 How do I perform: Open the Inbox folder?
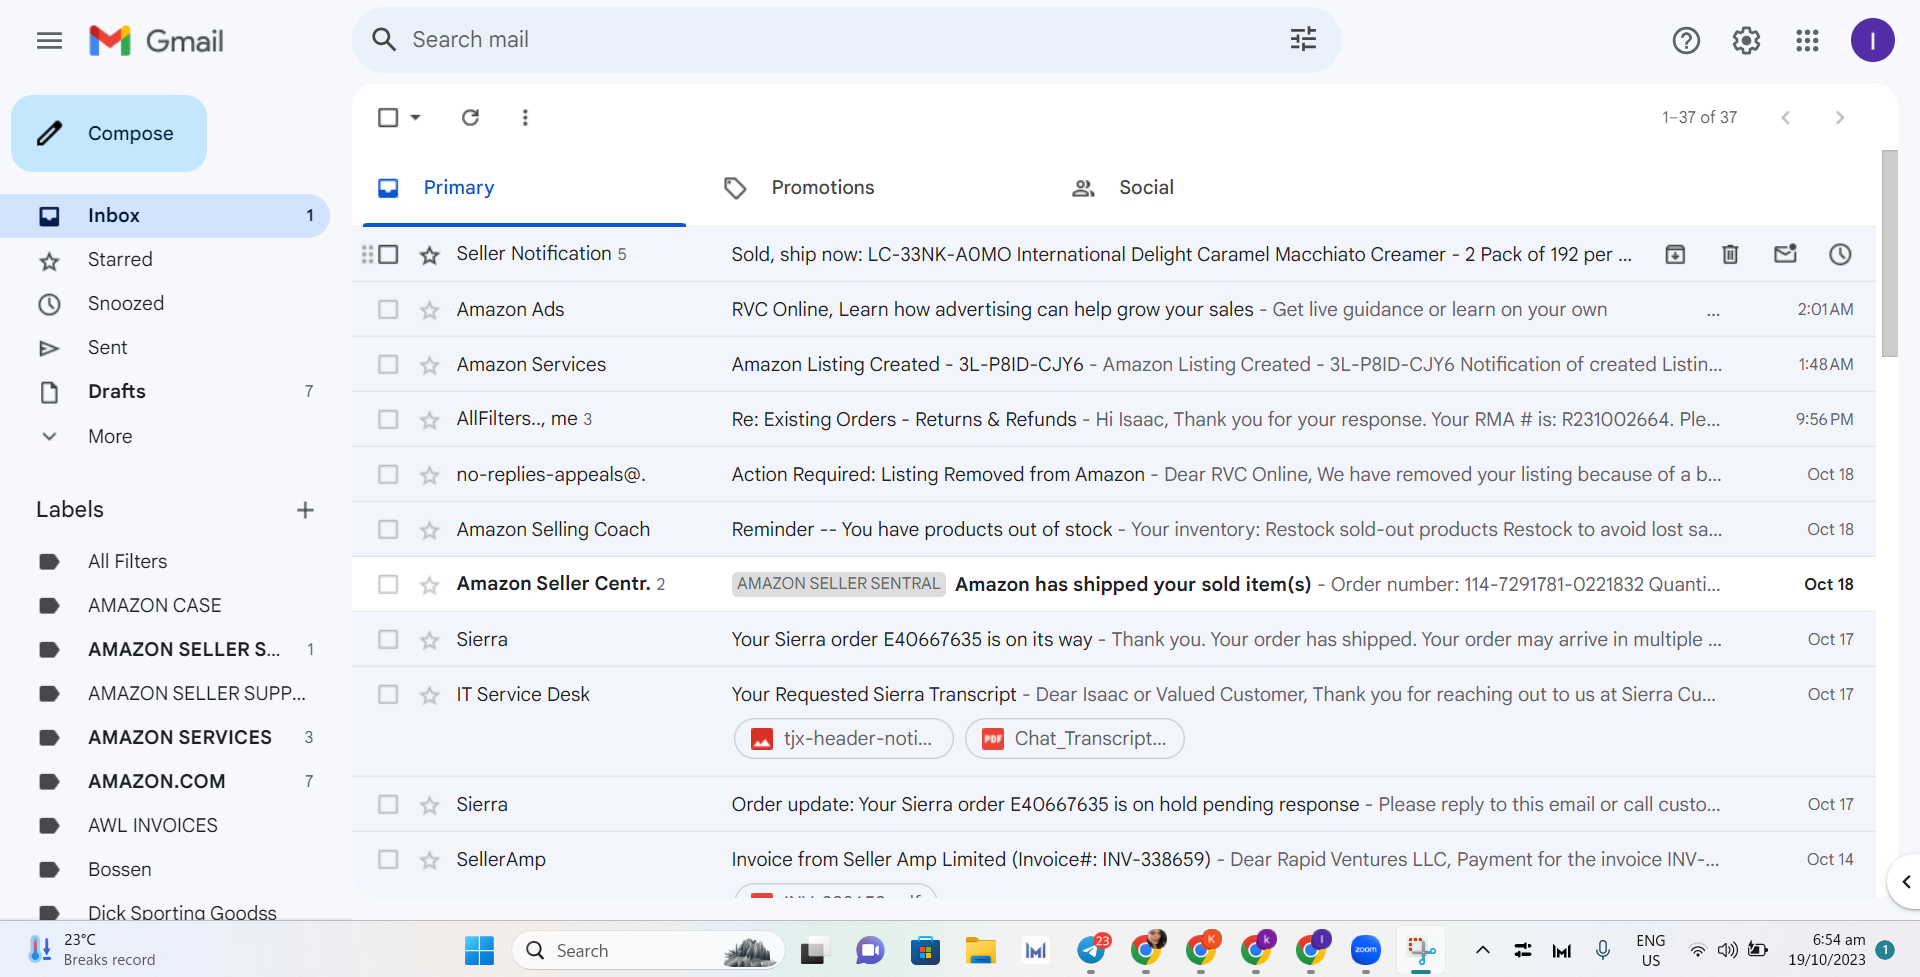point(164,216)
